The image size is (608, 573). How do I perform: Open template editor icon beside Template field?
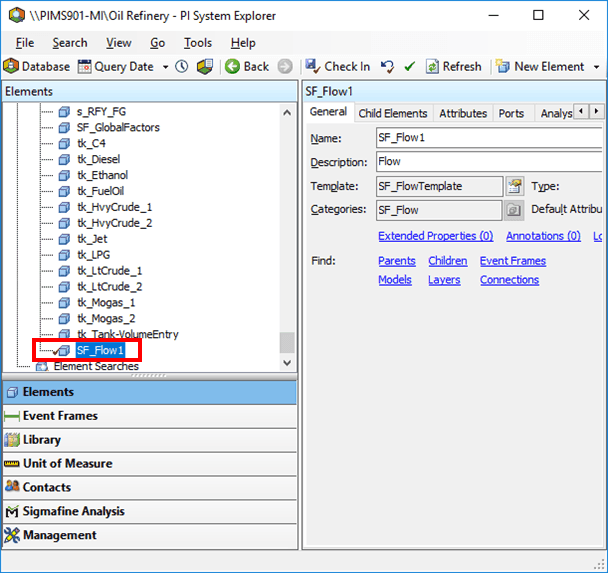(515, 186)
